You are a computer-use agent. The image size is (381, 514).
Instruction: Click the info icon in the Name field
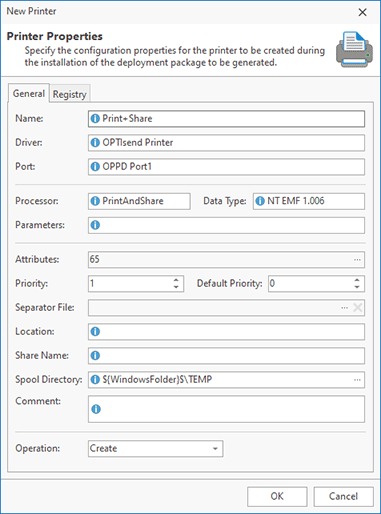coord(95,119)
